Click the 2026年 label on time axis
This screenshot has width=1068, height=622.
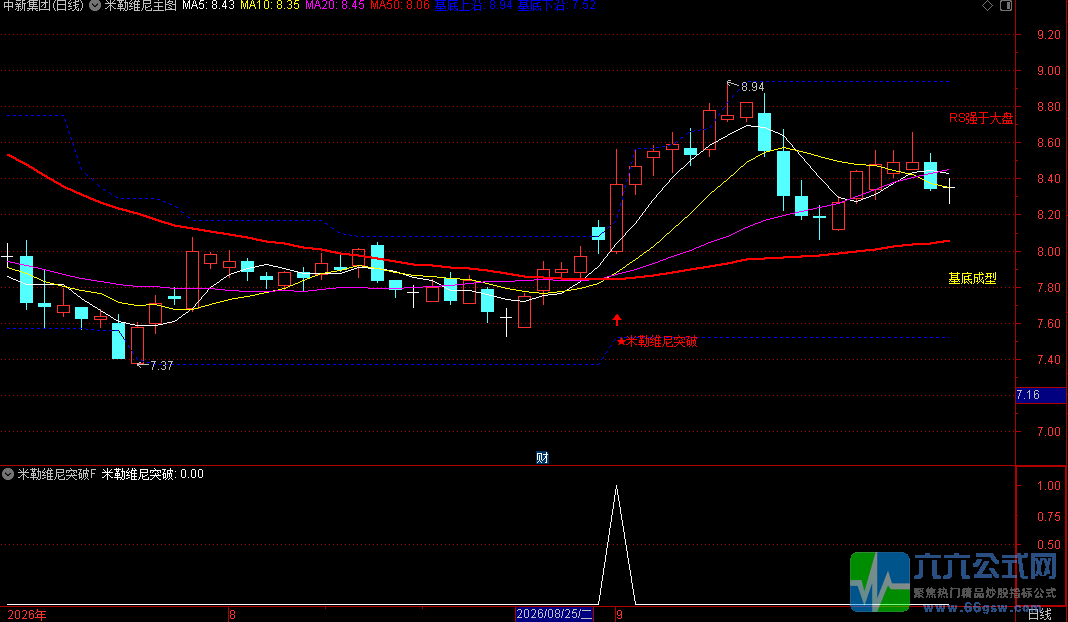27,615
